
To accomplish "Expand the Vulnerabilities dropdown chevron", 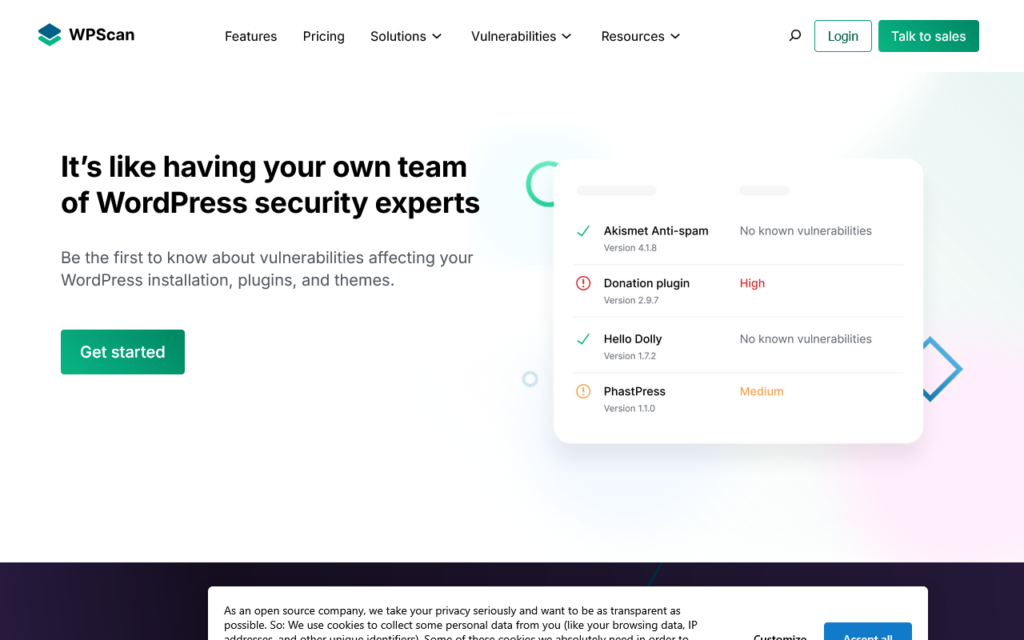I will [566, 37].
